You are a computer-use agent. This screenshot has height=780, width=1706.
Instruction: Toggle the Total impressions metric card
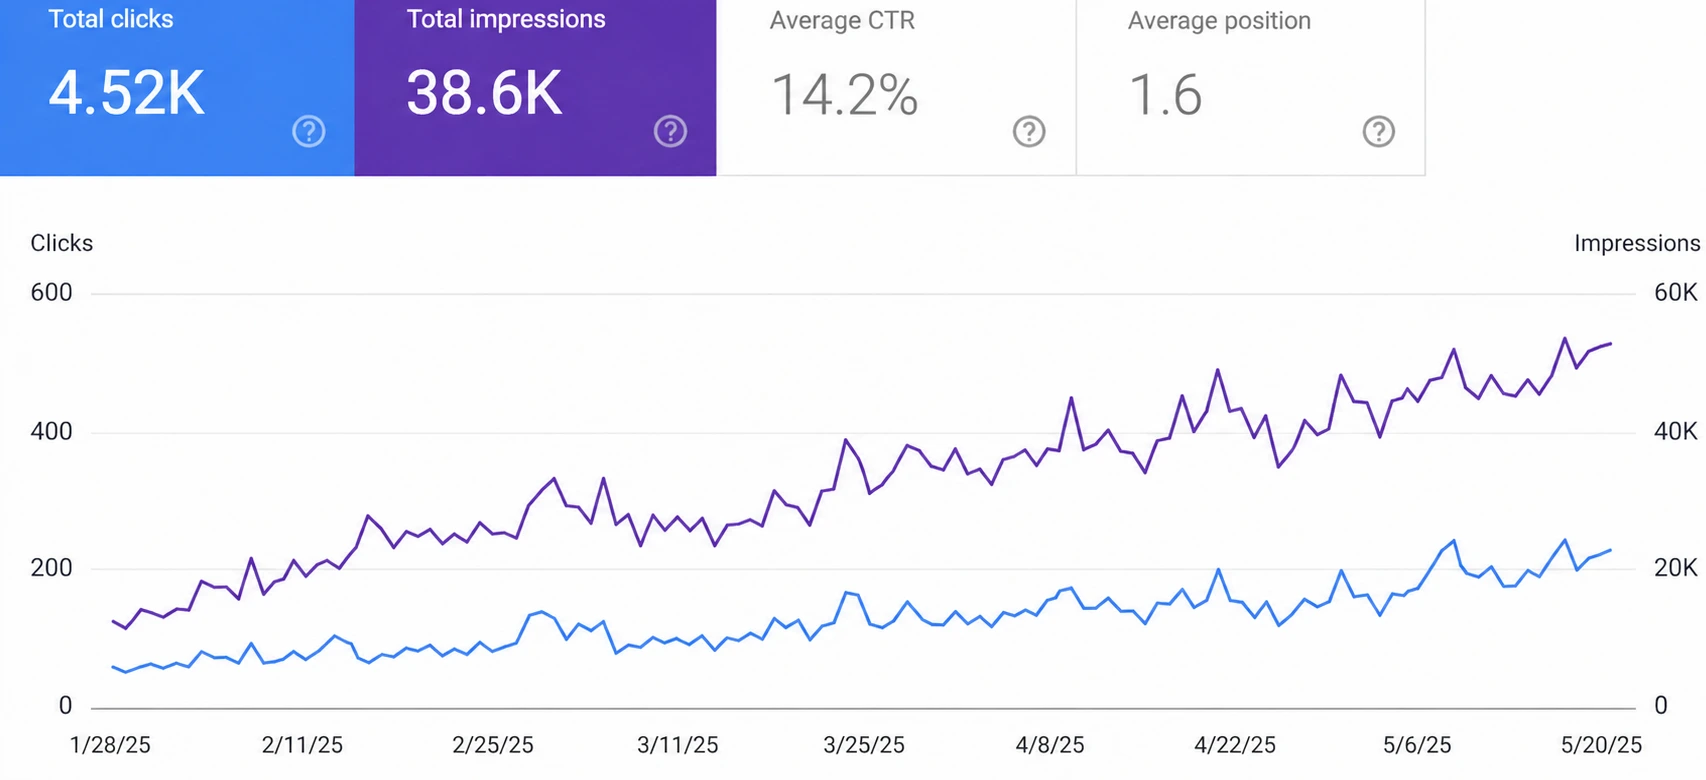pos(535,88)
